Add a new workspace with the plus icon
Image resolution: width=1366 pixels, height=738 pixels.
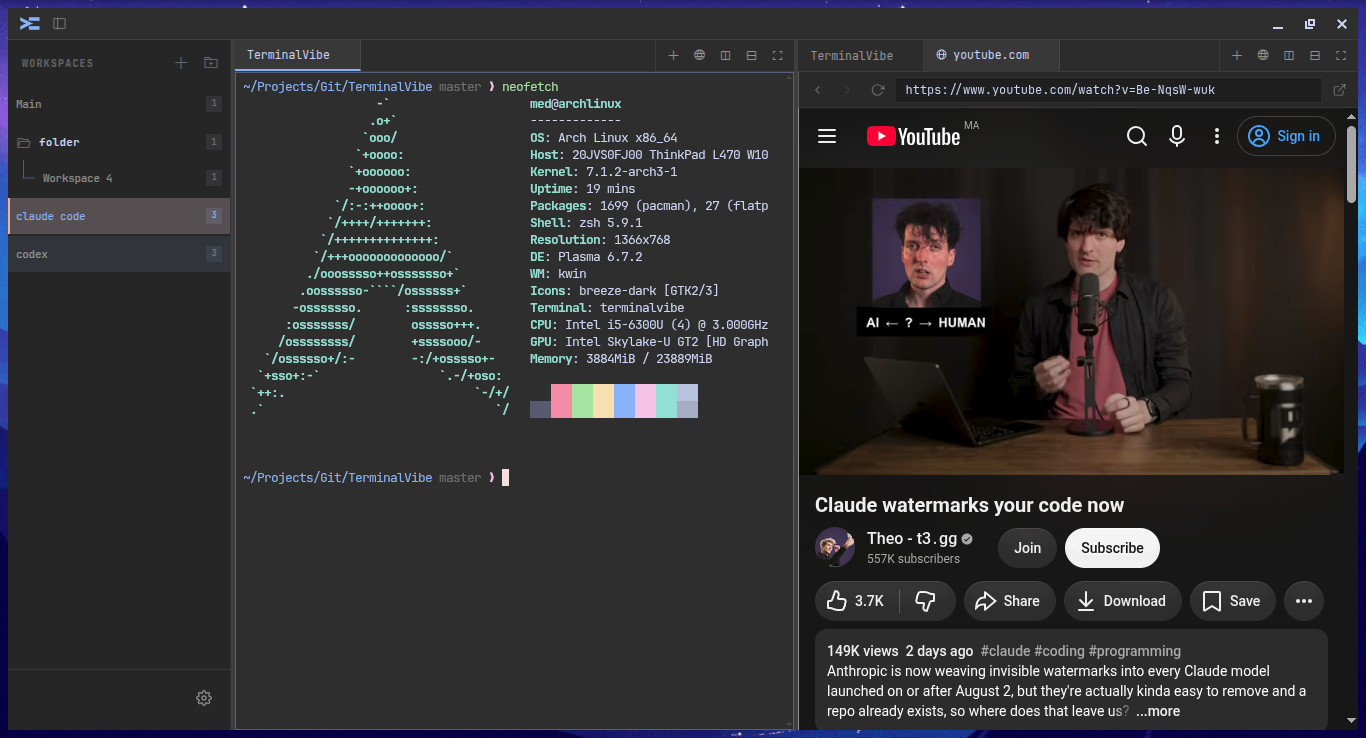[181, 63]
